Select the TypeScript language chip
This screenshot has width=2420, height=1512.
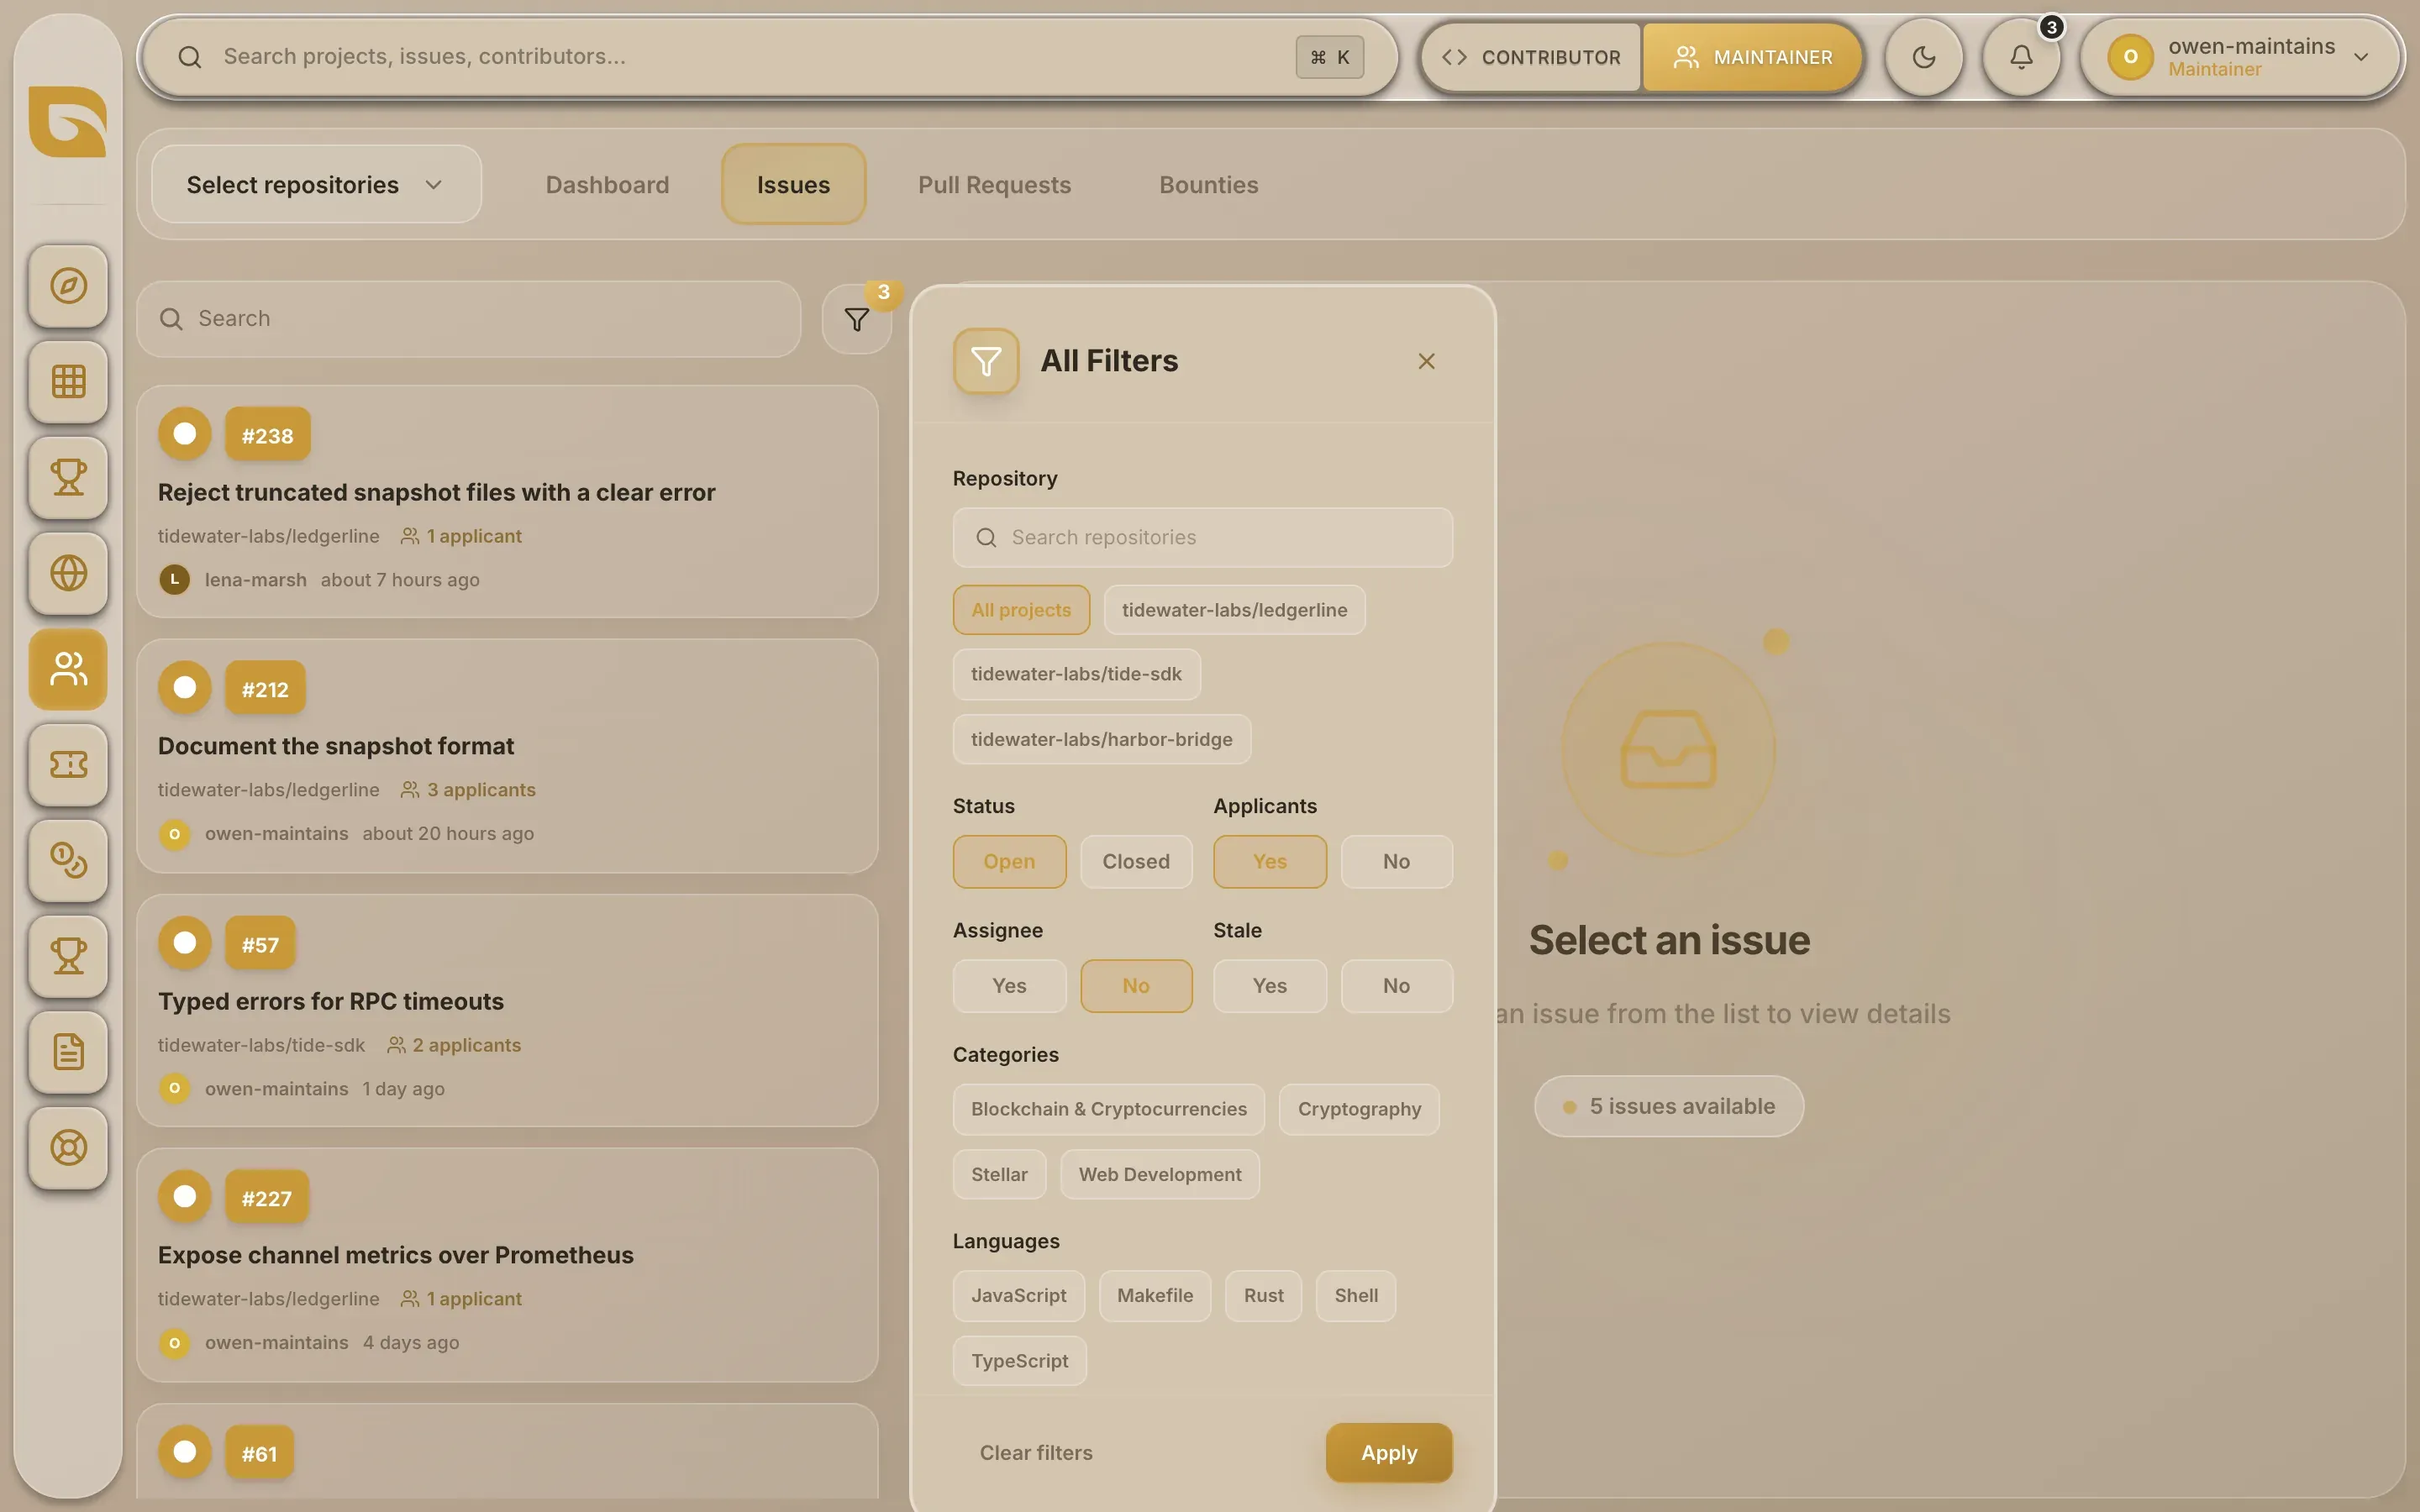coord(1019,1361)
